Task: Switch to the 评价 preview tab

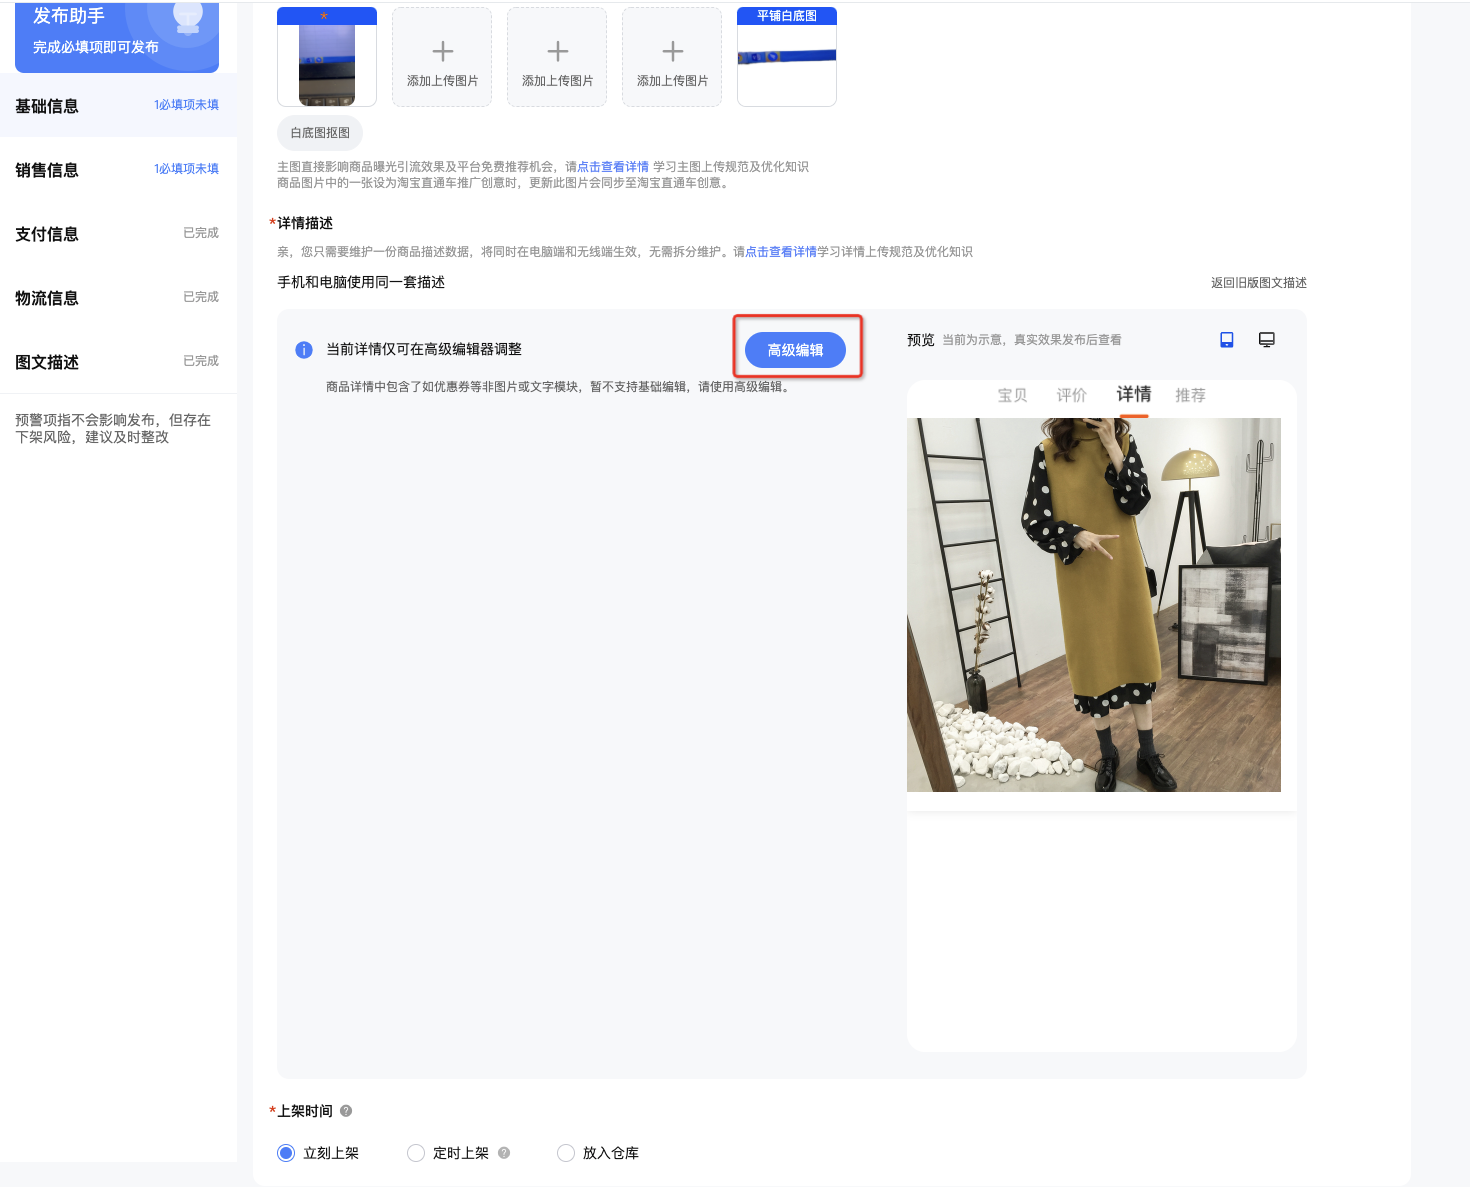Action: (1072, 395)
